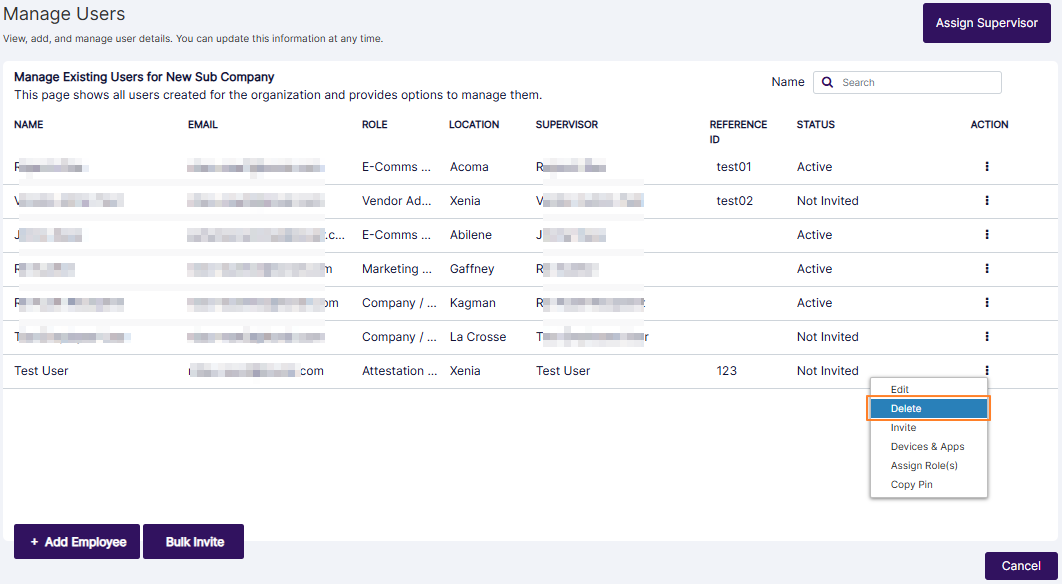The height and width of the screenshot is (584, 1062).
Task: Click three-dot action icon in Abilene row
Action: 986,235
